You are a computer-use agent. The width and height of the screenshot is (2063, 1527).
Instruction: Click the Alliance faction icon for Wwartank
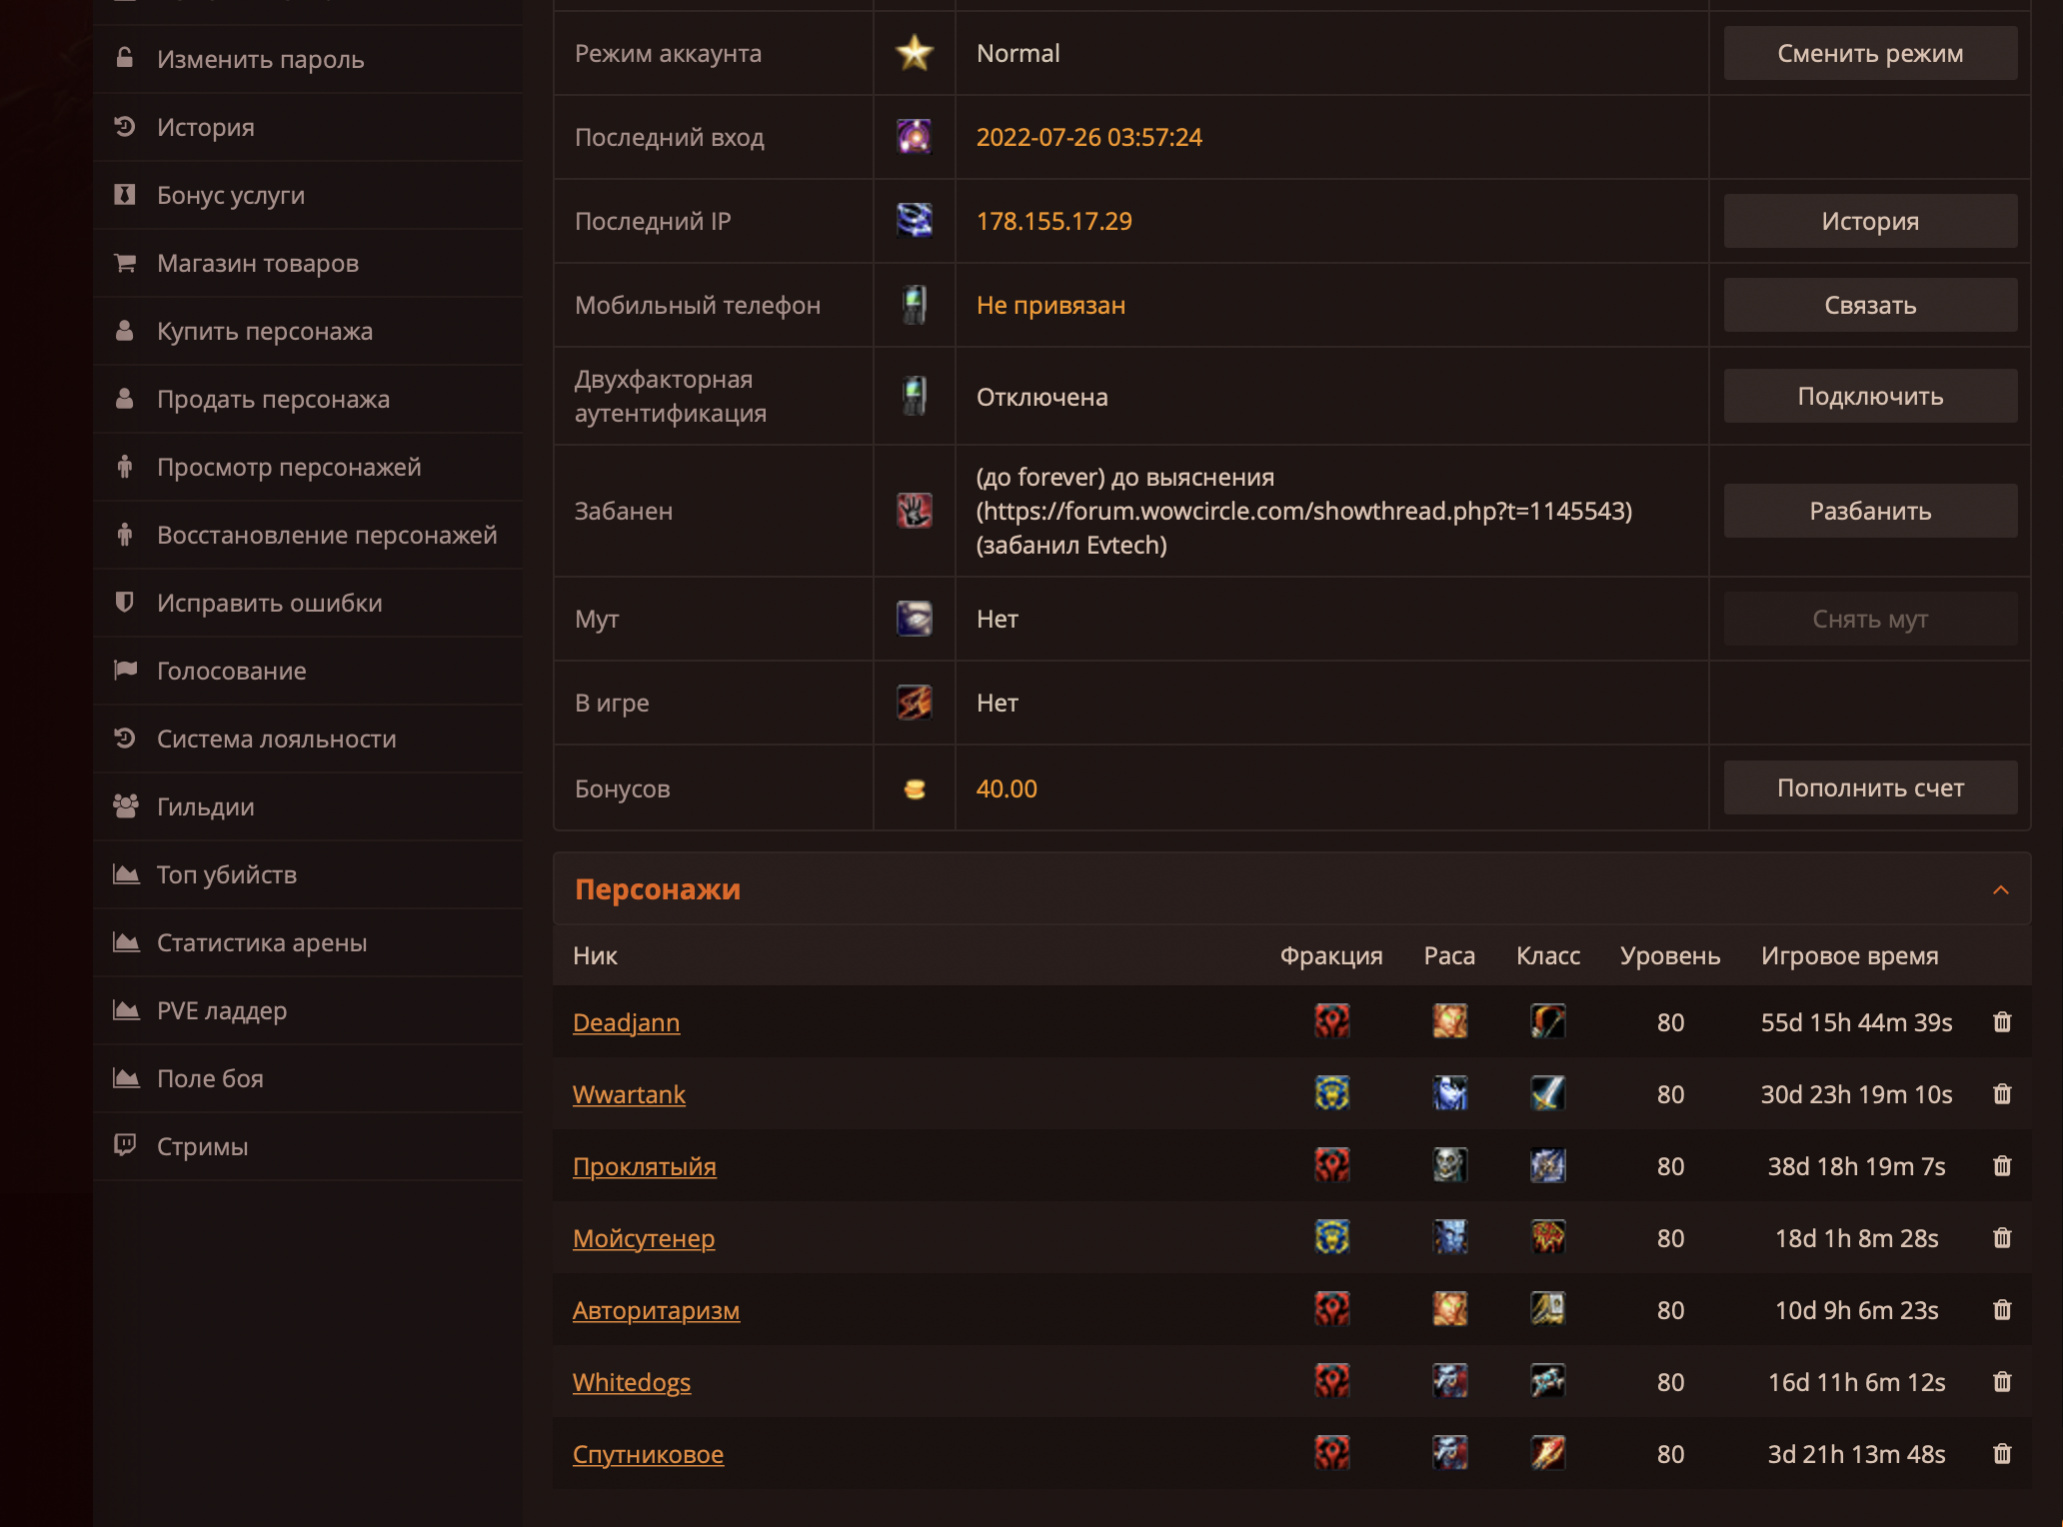pos(1331,1094)
